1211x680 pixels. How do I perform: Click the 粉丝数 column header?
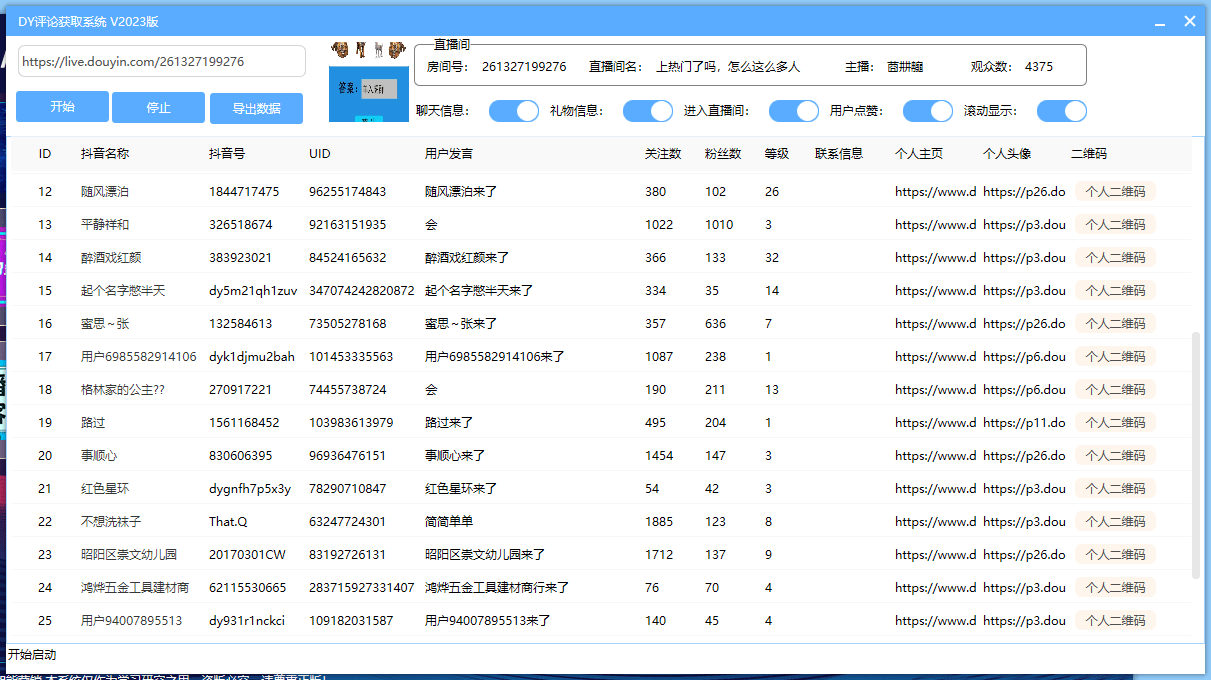point(723,154)
